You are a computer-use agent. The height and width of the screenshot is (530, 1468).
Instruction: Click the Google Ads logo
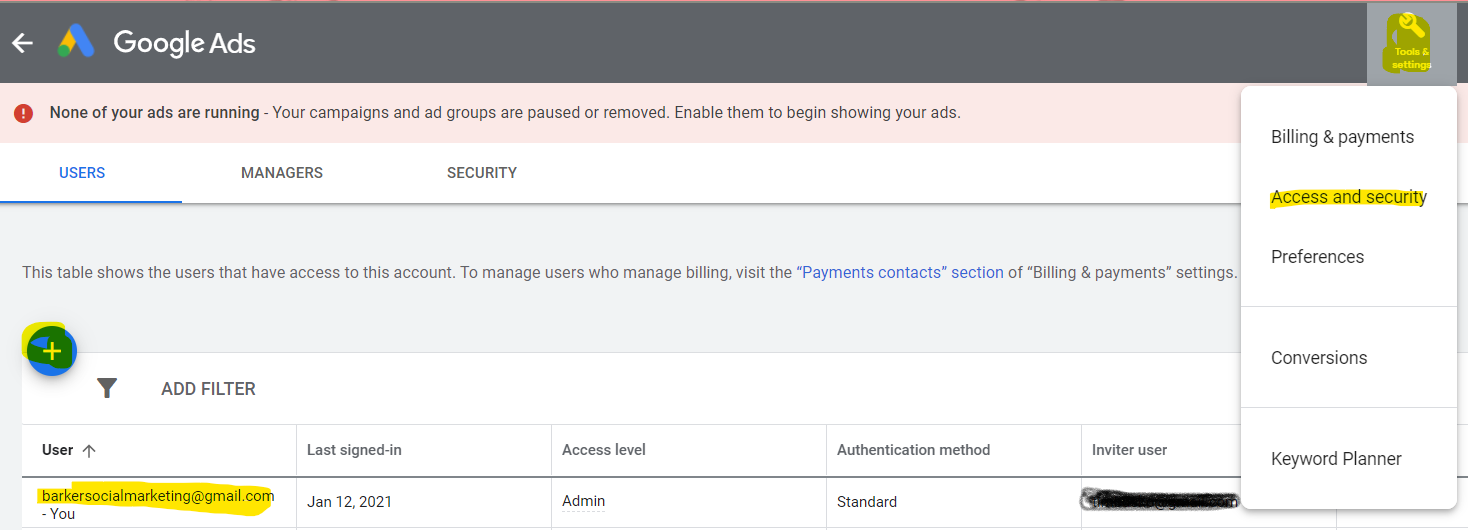(x=76, y=42)
